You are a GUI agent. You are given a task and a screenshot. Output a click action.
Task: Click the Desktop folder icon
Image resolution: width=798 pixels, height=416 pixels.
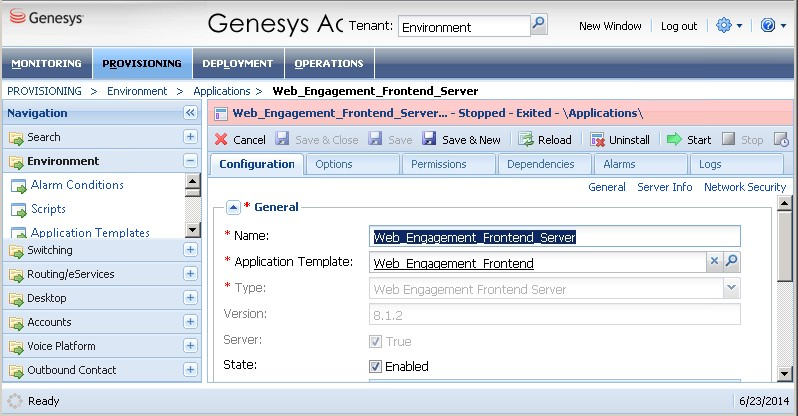point(16,299)
